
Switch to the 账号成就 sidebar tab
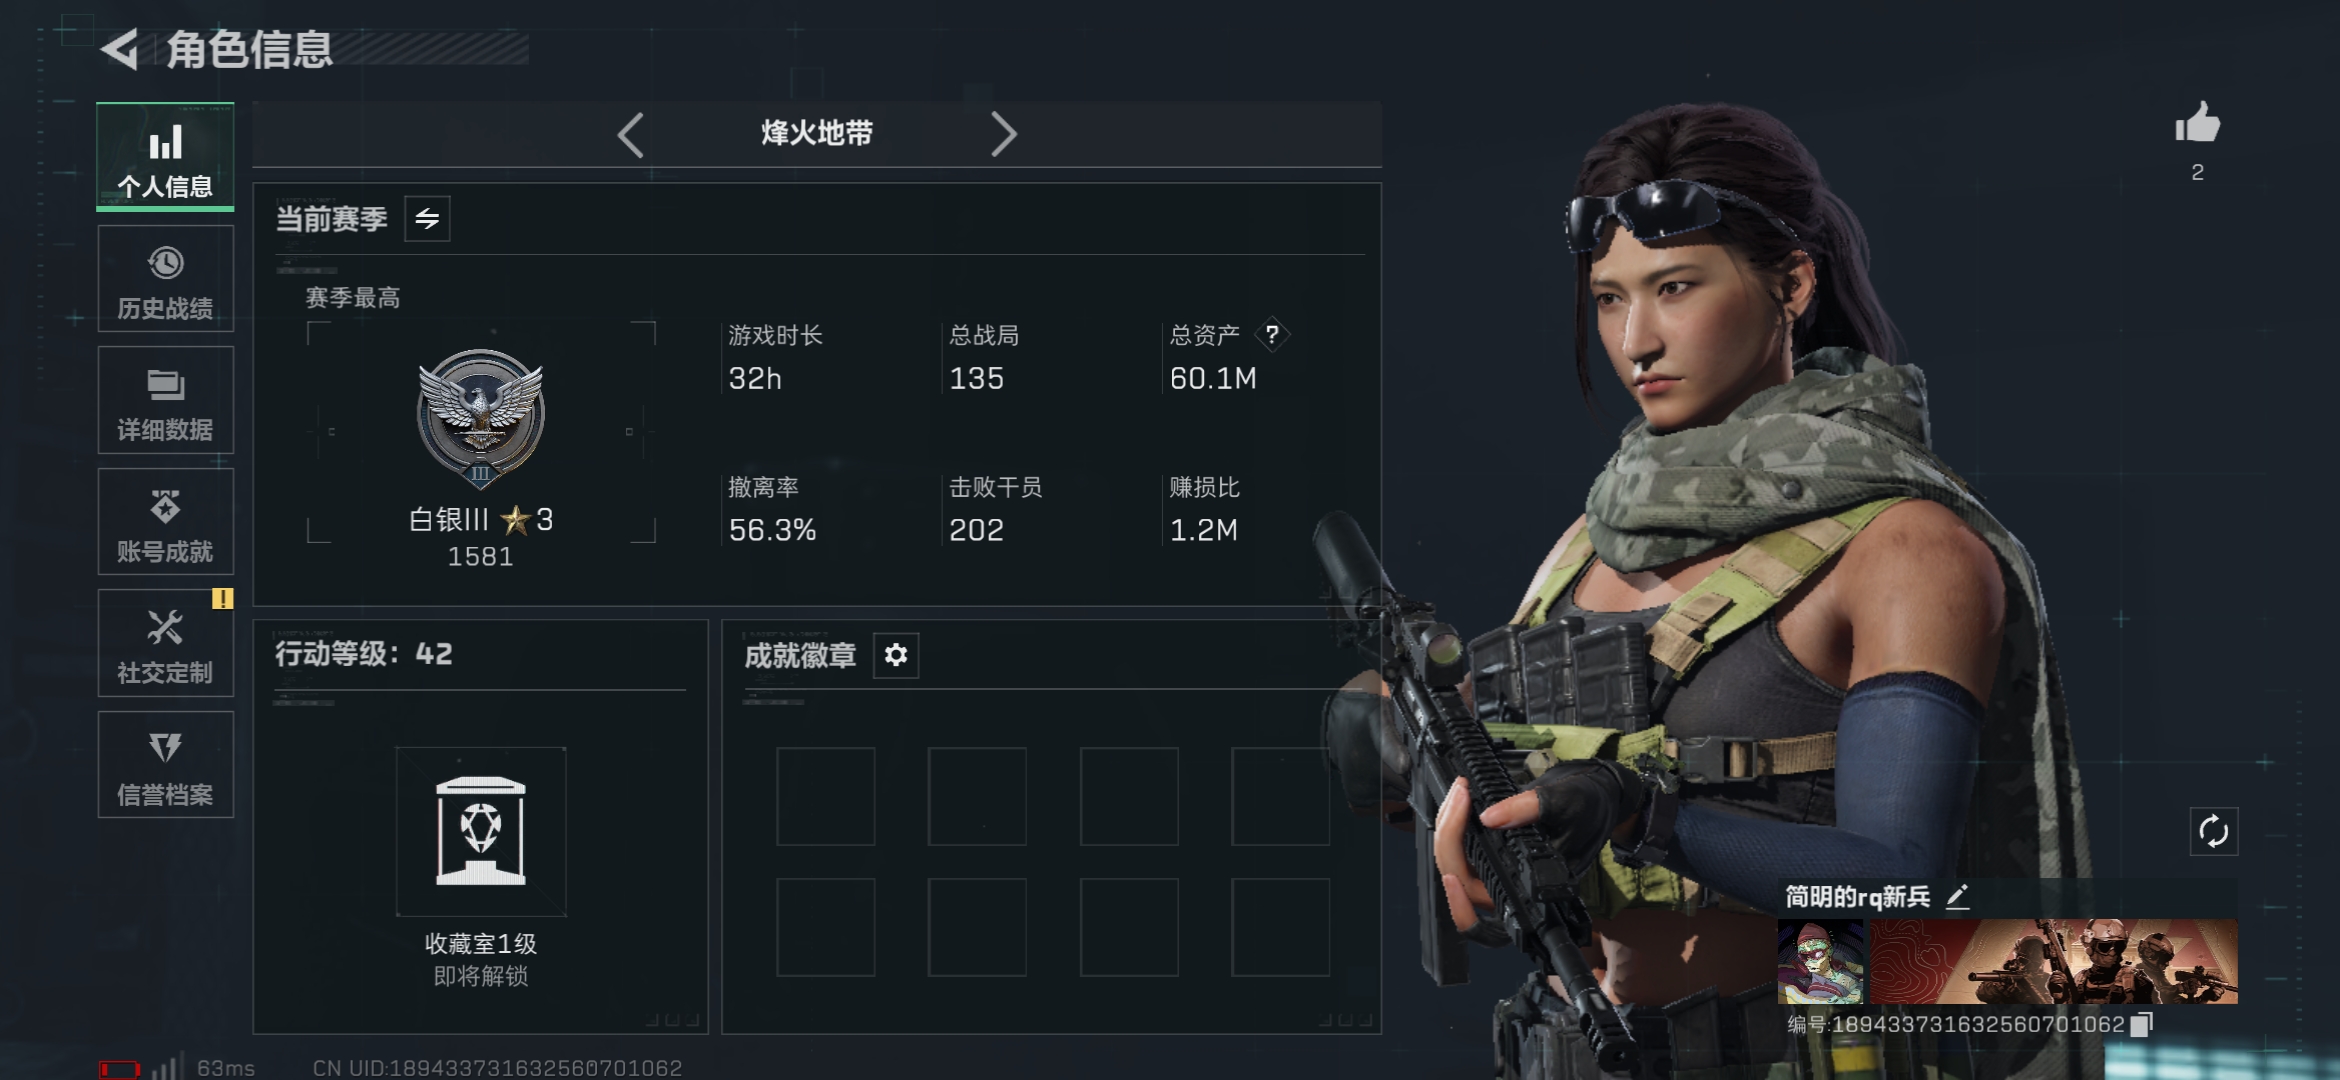tap(166, 521)
